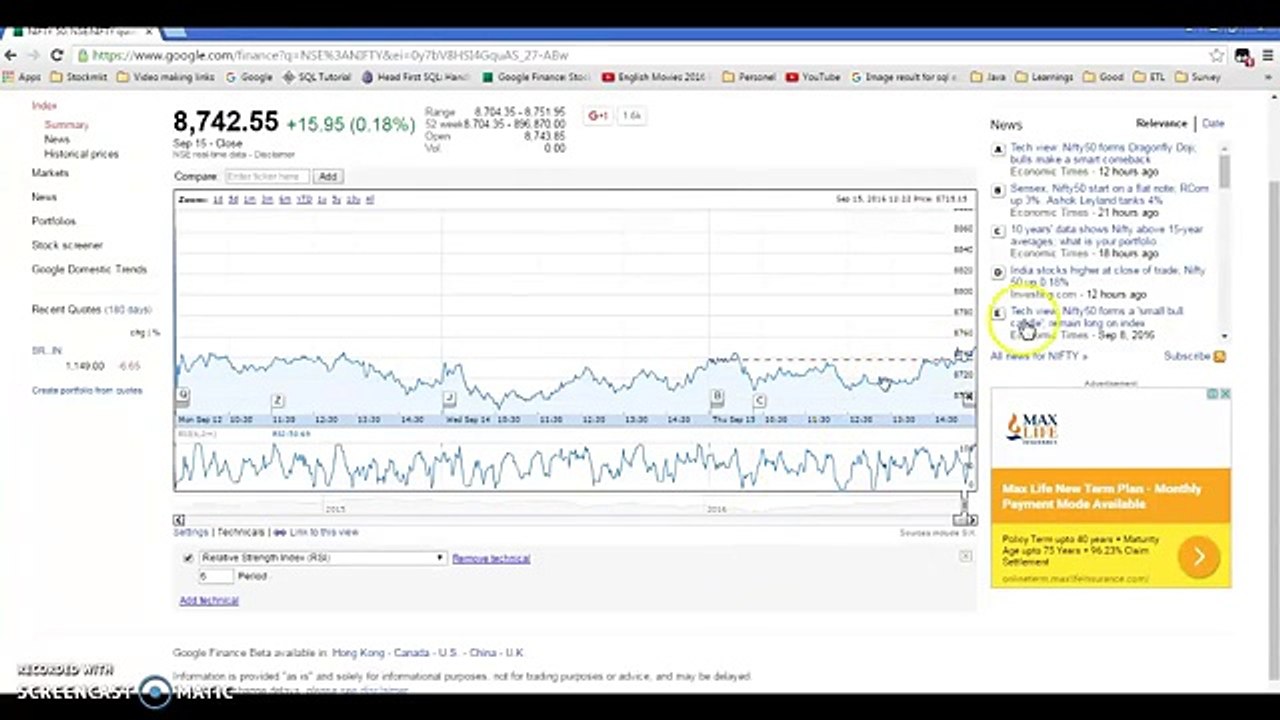
Task: Click news marker B in headline list
Action: click(x=998, y=191)
